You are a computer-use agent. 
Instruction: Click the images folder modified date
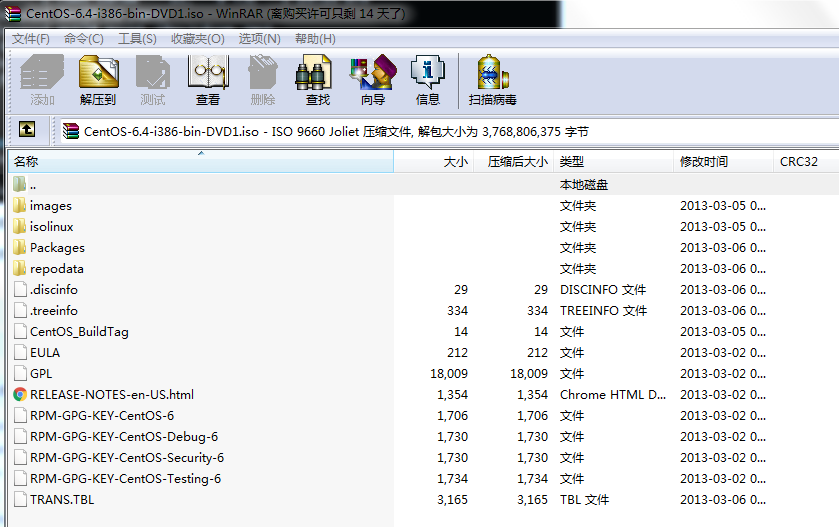tap(723, 206)
